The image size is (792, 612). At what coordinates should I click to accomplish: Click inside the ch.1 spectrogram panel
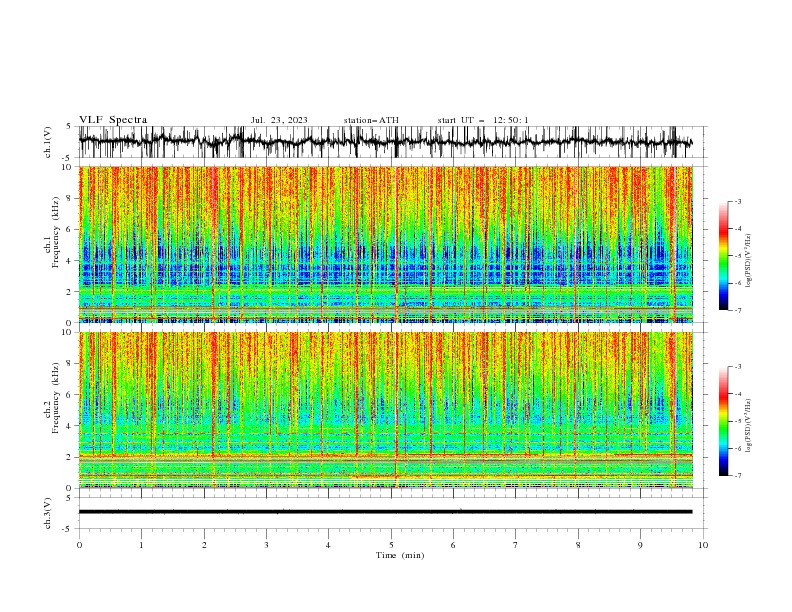pos(386,244)
